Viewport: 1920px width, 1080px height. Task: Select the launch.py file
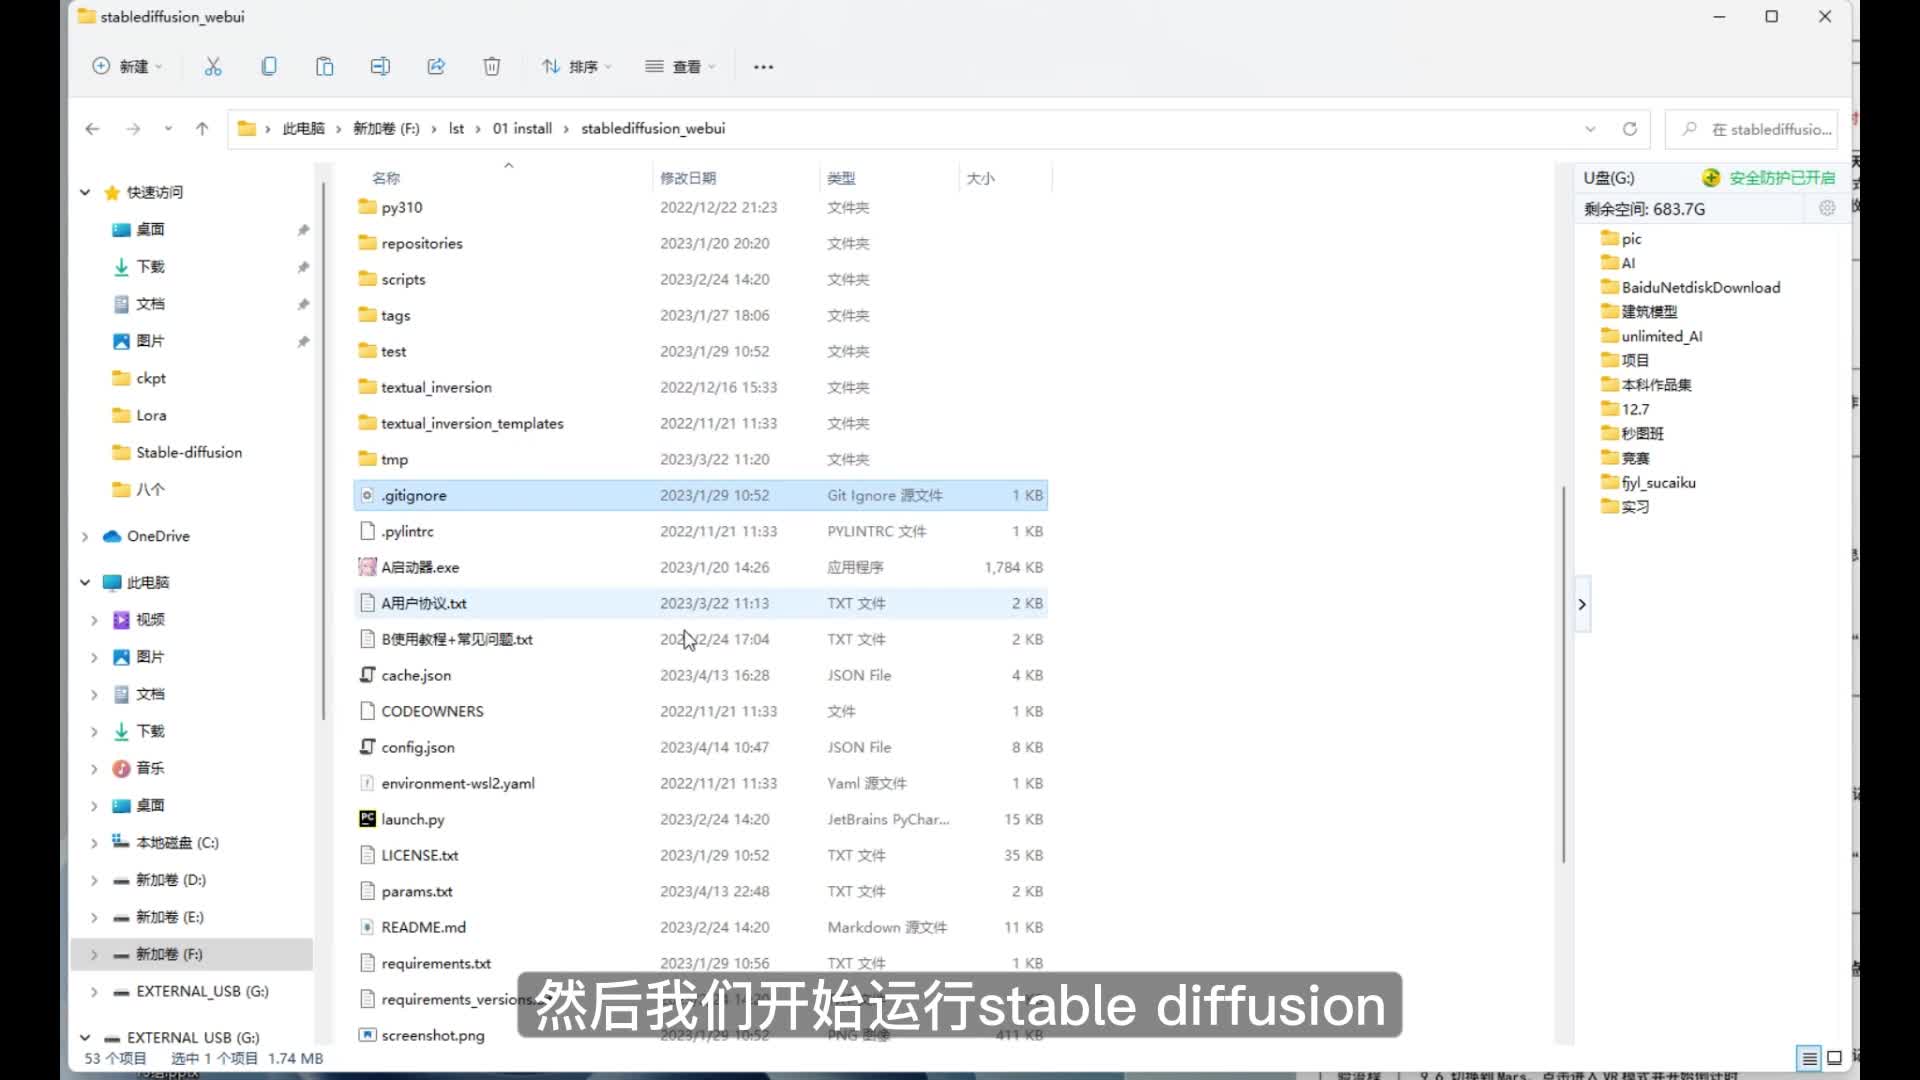click(413, 819)
